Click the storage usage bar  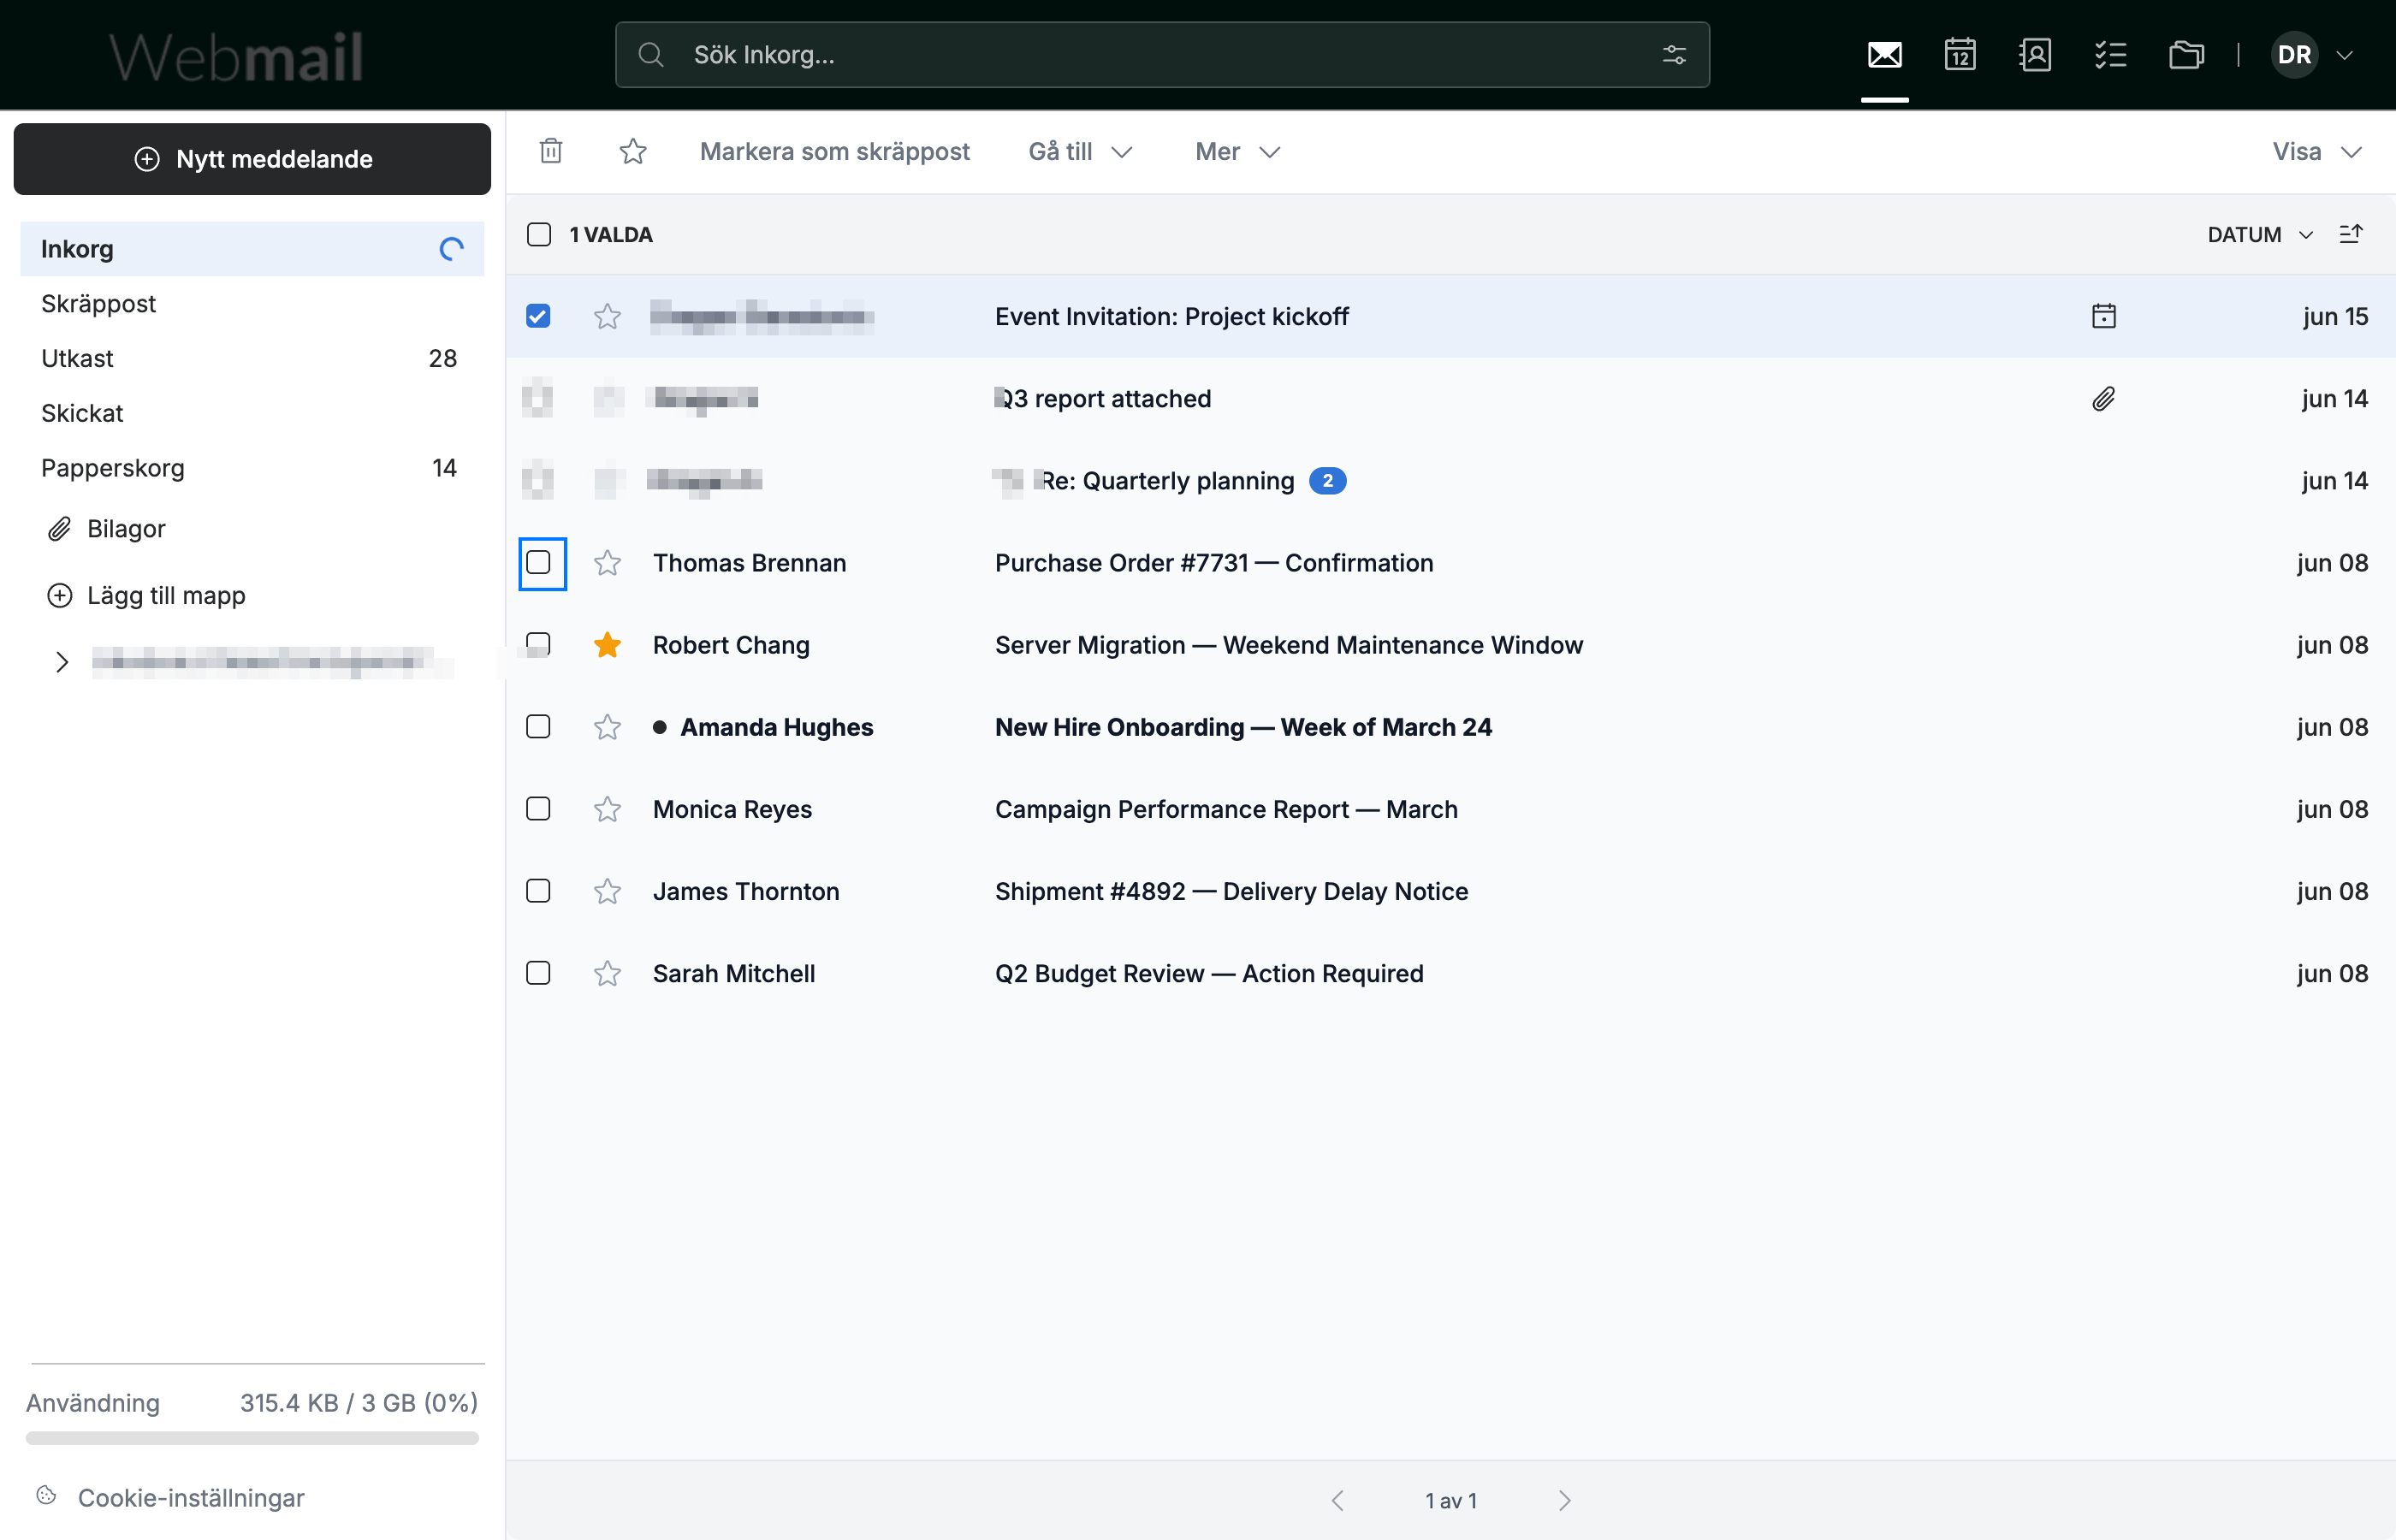(x=252, y=1438)
